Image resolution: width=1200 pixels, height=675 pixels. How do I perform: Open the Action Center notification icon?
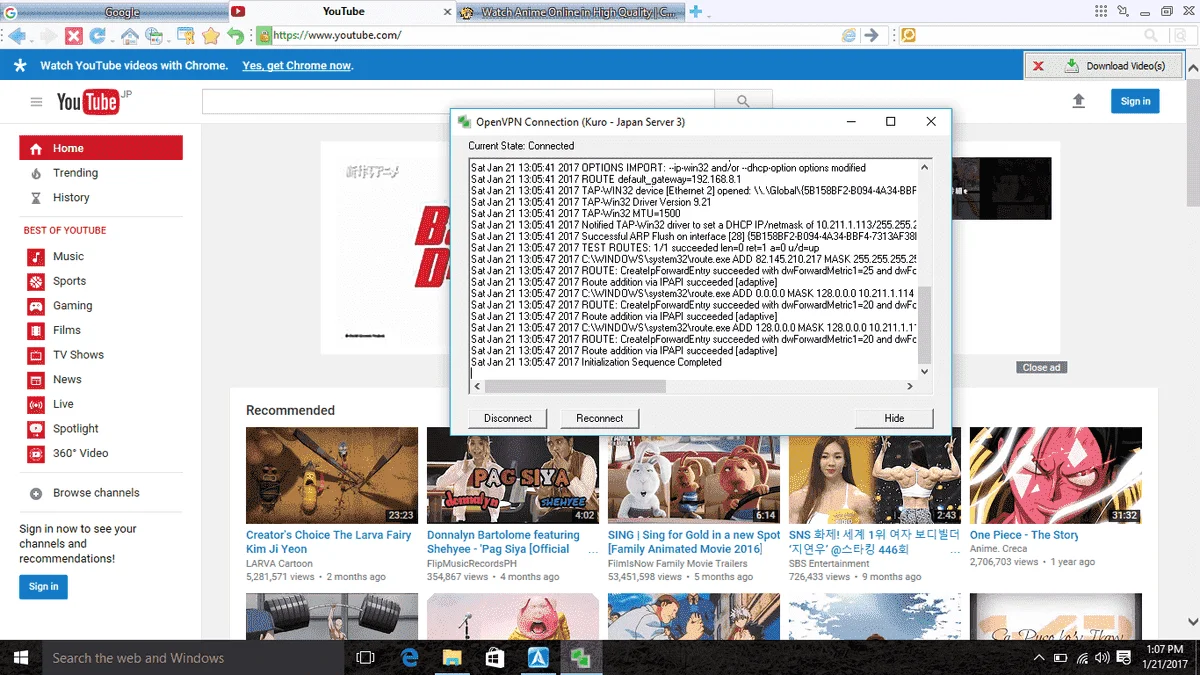(1122, 658)
